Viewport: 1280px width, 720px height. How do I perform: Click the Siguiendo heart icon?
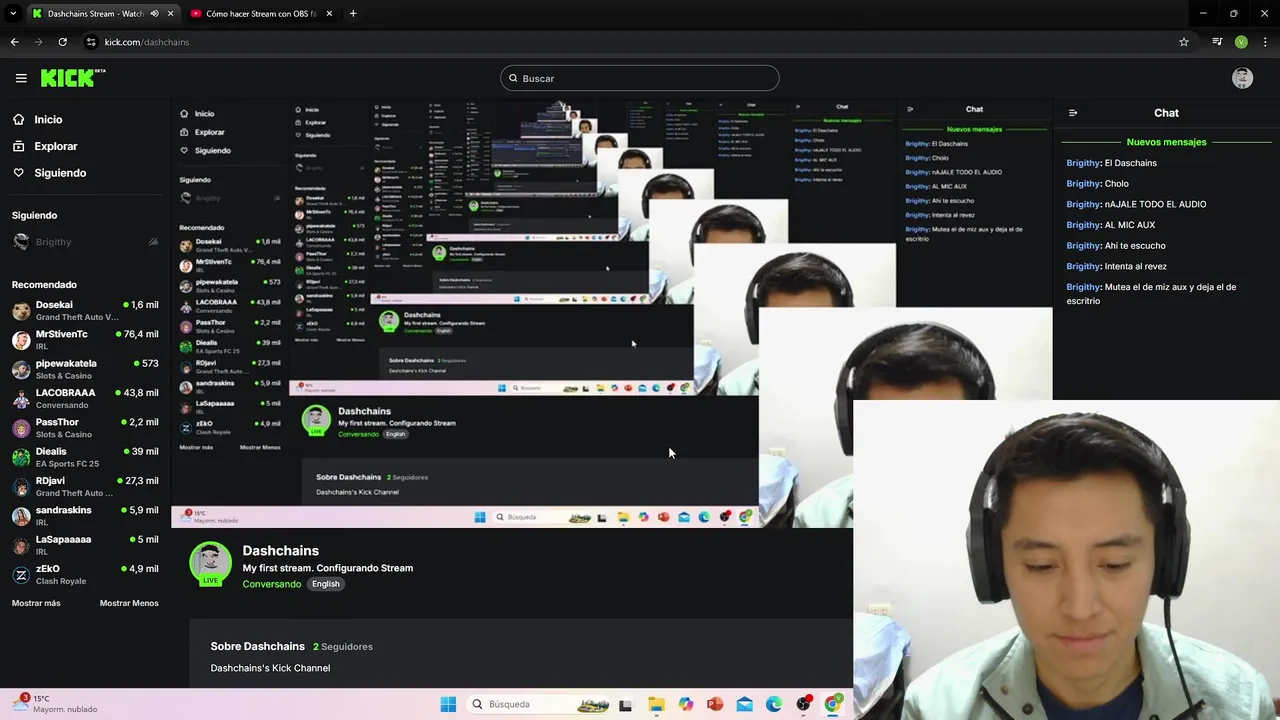coord(19,173)
